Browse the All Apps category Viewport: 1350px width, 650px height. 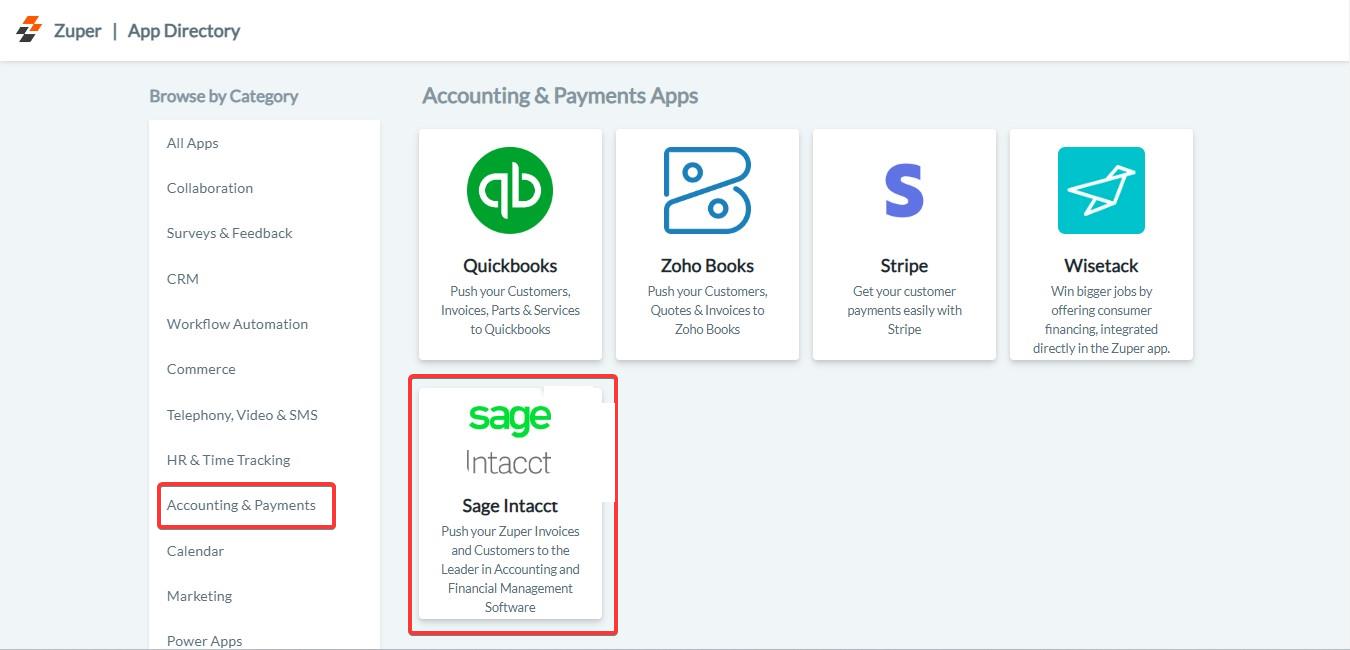[x=192, y=142]
